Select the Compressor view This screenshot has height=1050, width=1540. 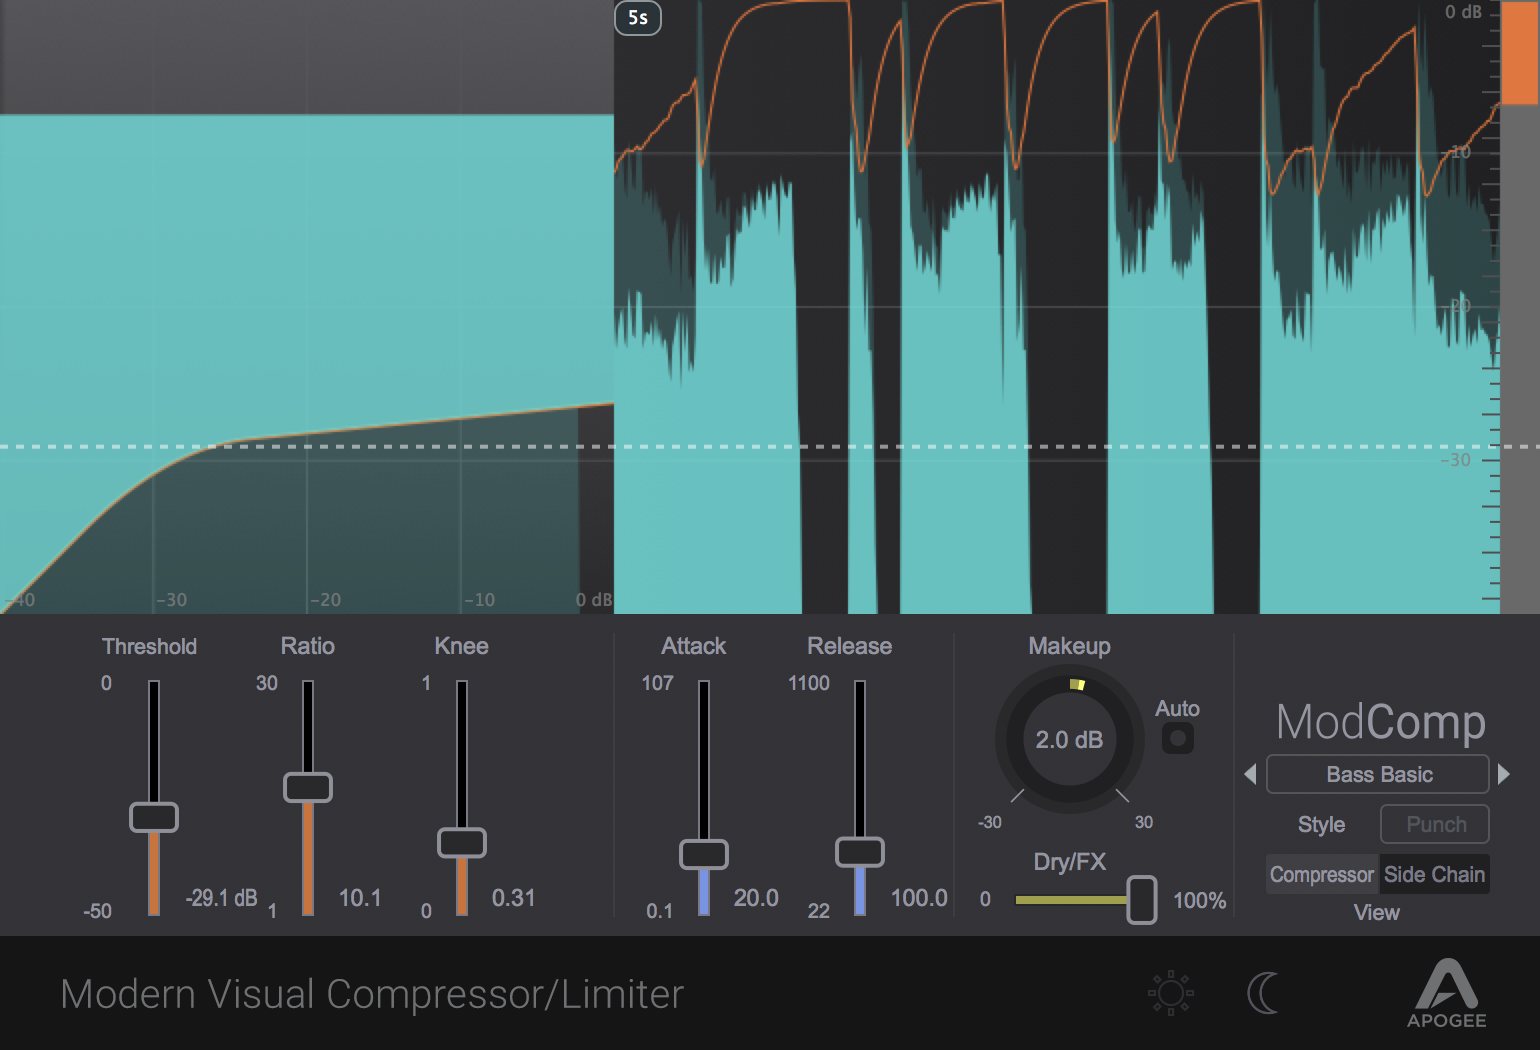pos(1321,874)
